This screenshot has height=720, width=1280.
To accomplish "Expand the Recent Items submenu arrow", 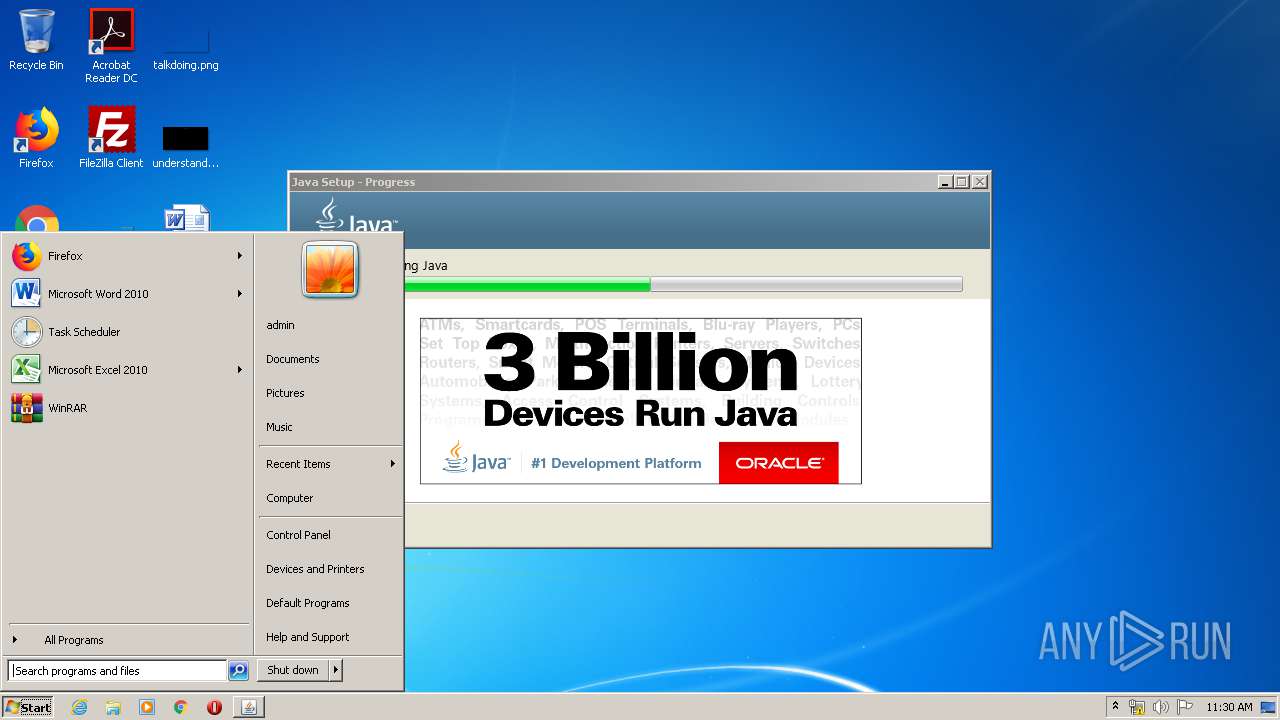I will coord(392,464).
